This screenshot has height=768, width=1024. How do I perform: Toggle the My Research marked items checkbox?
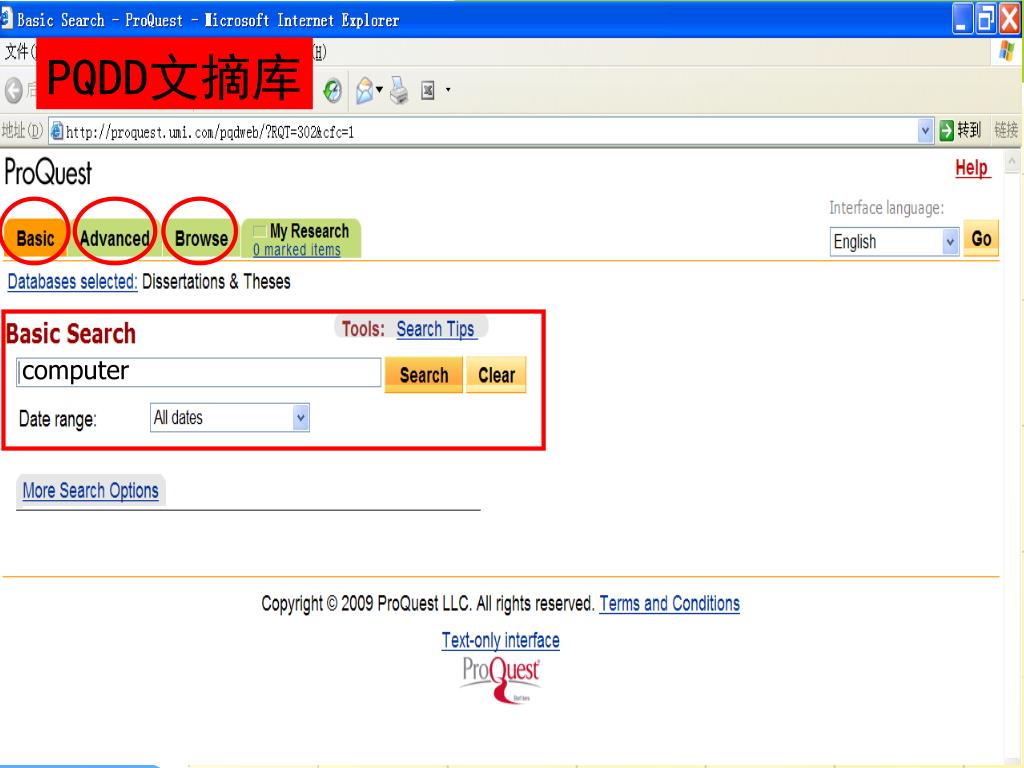[x=259, y=231]
